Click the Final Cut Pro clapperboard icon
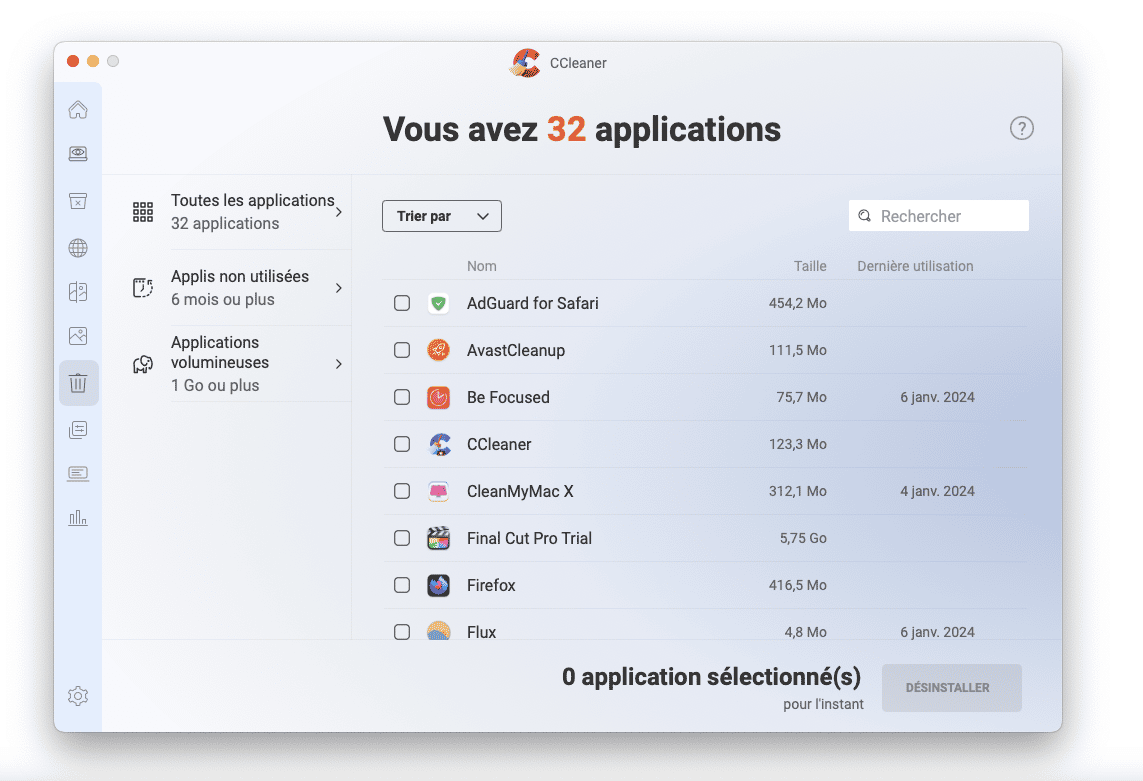This screenshot has width=1143, height=781. [x=438, y=538]
